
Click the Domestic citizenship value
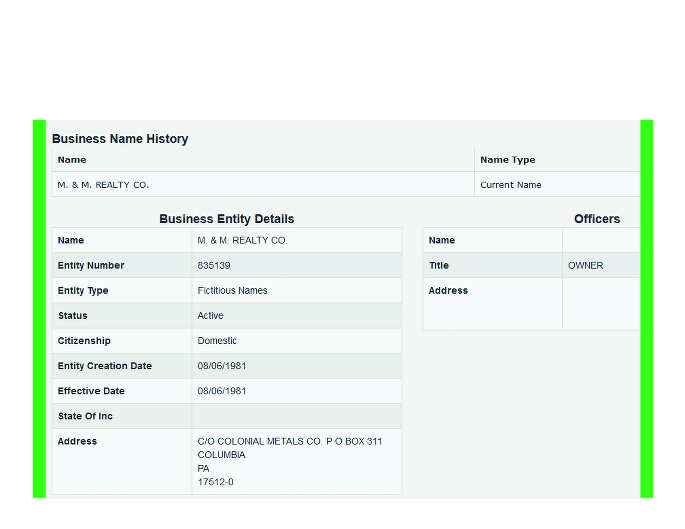point(217,341)
